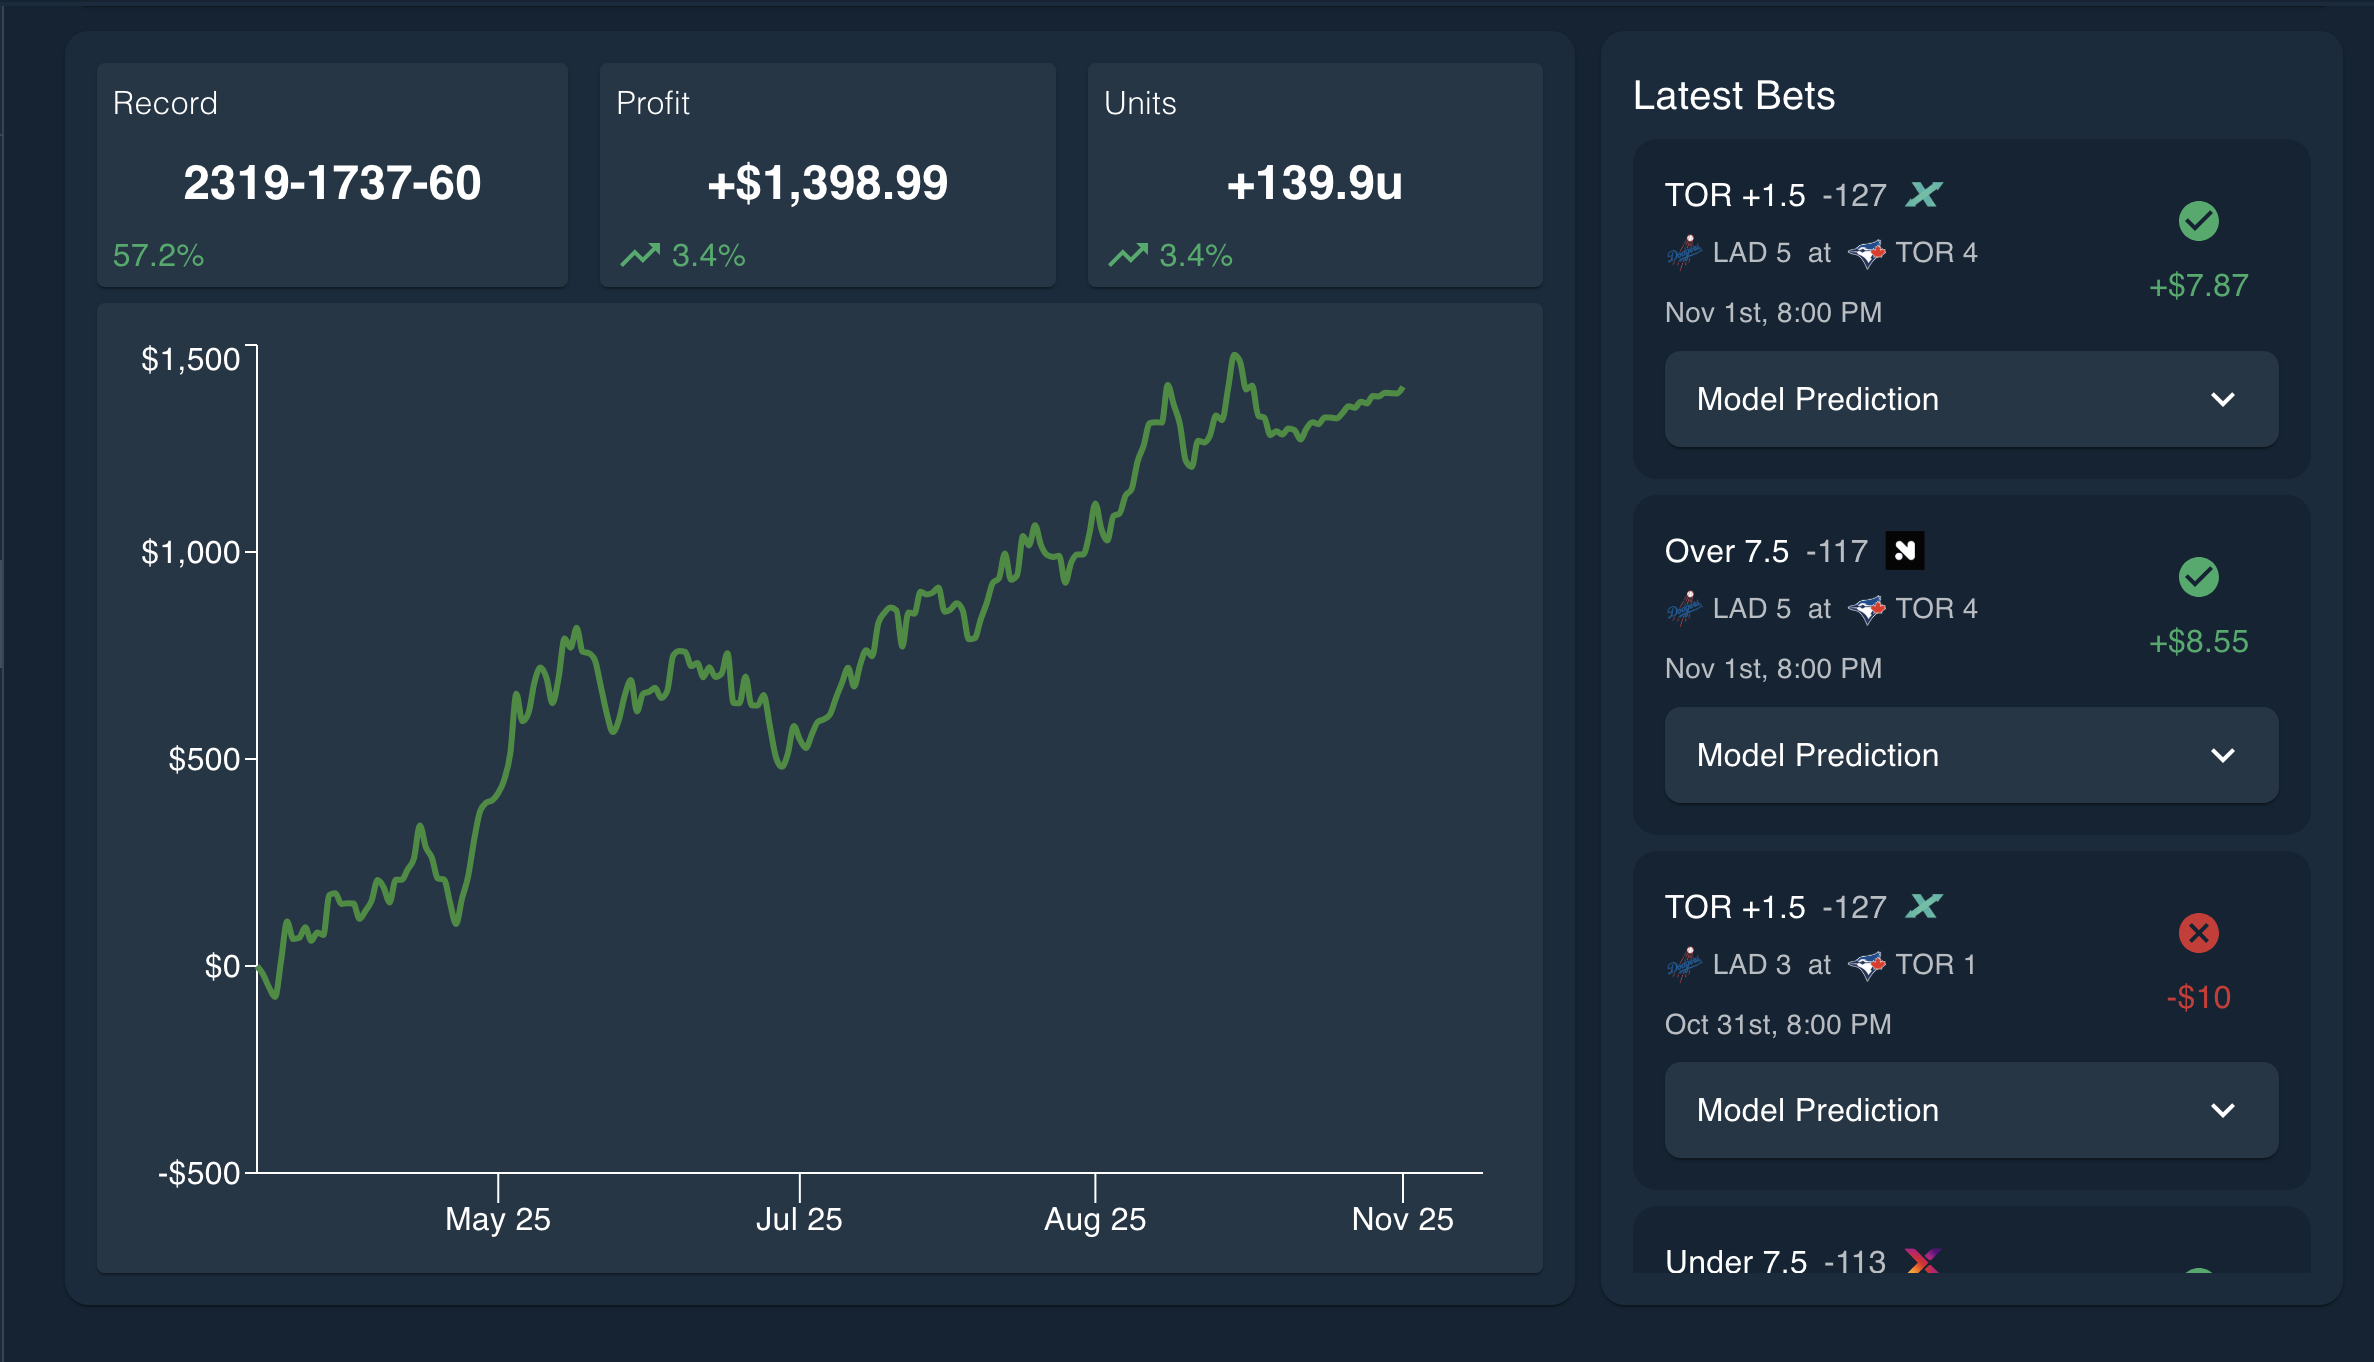Click the Profit card label
Image resolution: width=2374 pixels, height=1362 pixels.
(x=653, y=103)
